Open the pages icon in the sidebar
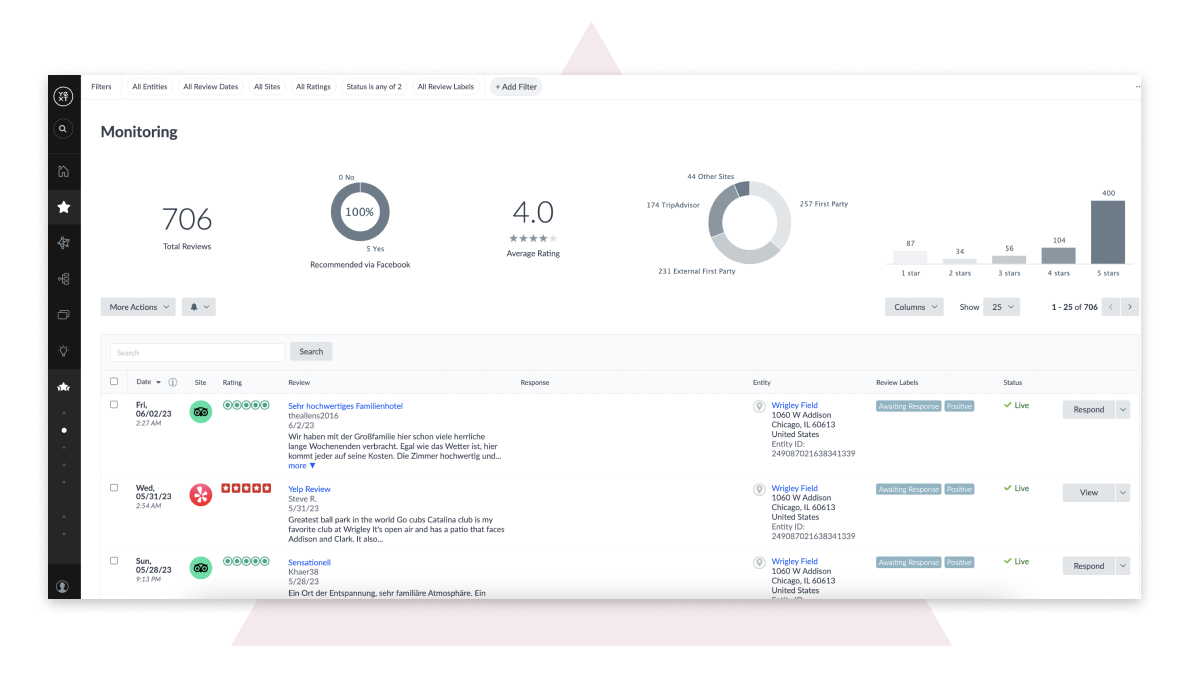The height and width of the screenshot is (675, 1184). 63,315
